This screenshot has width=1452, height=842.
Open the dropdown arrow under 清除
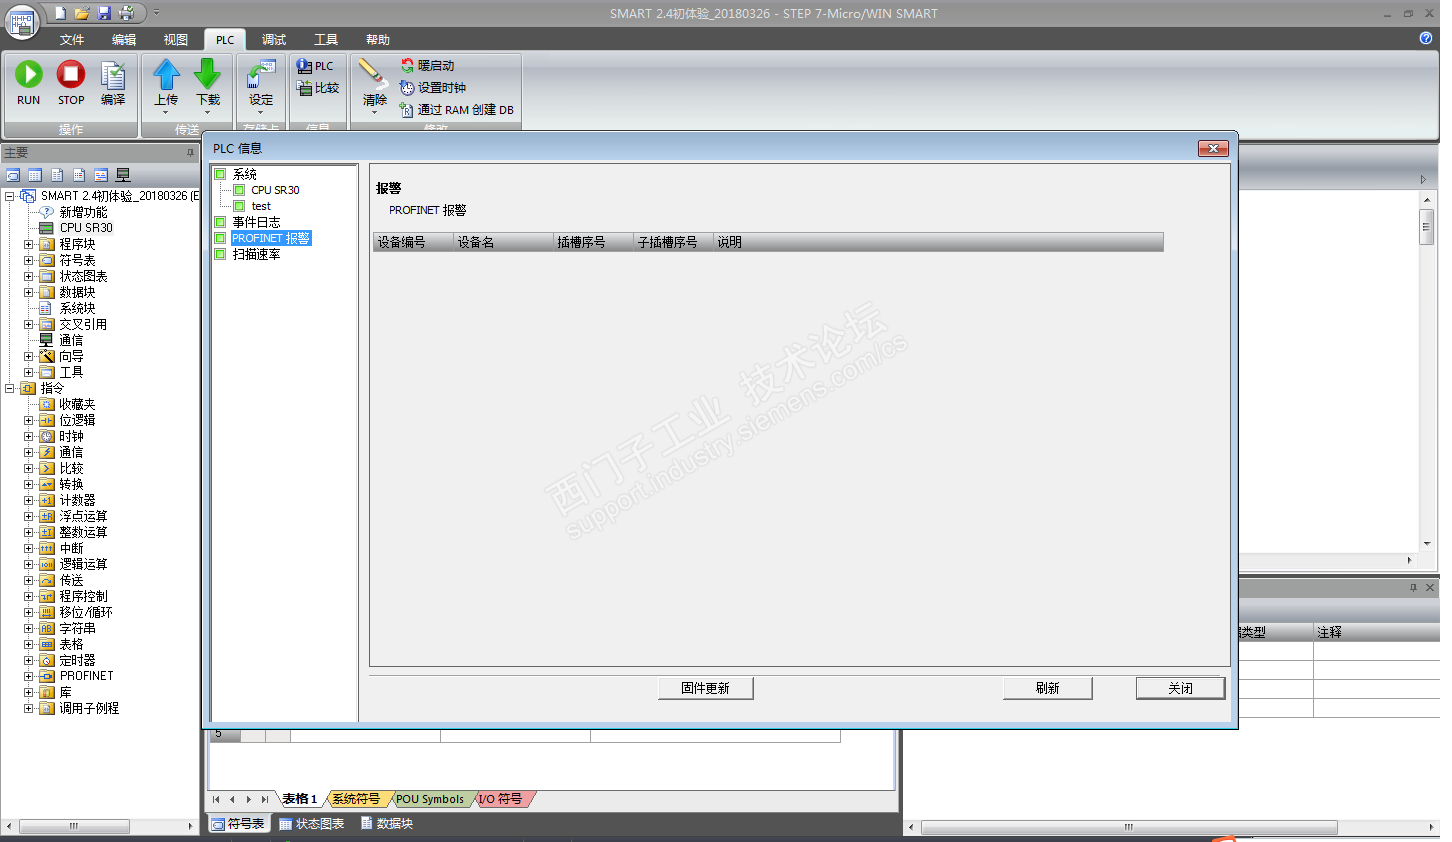(x=374, y=112)
